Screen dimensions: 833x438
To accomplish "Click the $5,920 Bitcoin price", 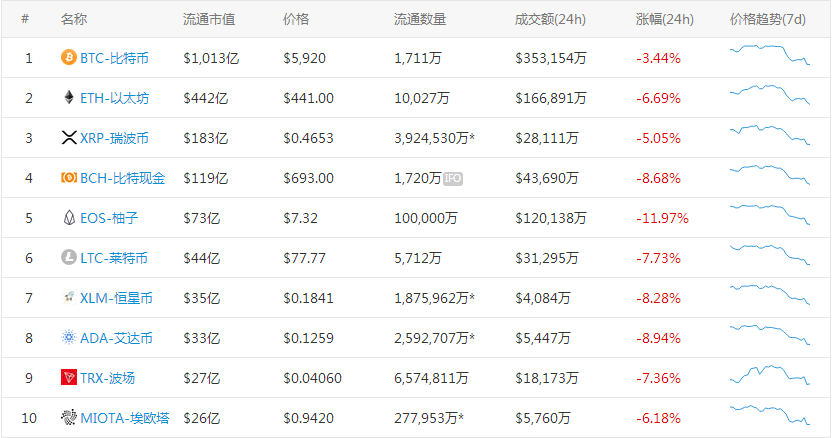I will pos(304,58).
